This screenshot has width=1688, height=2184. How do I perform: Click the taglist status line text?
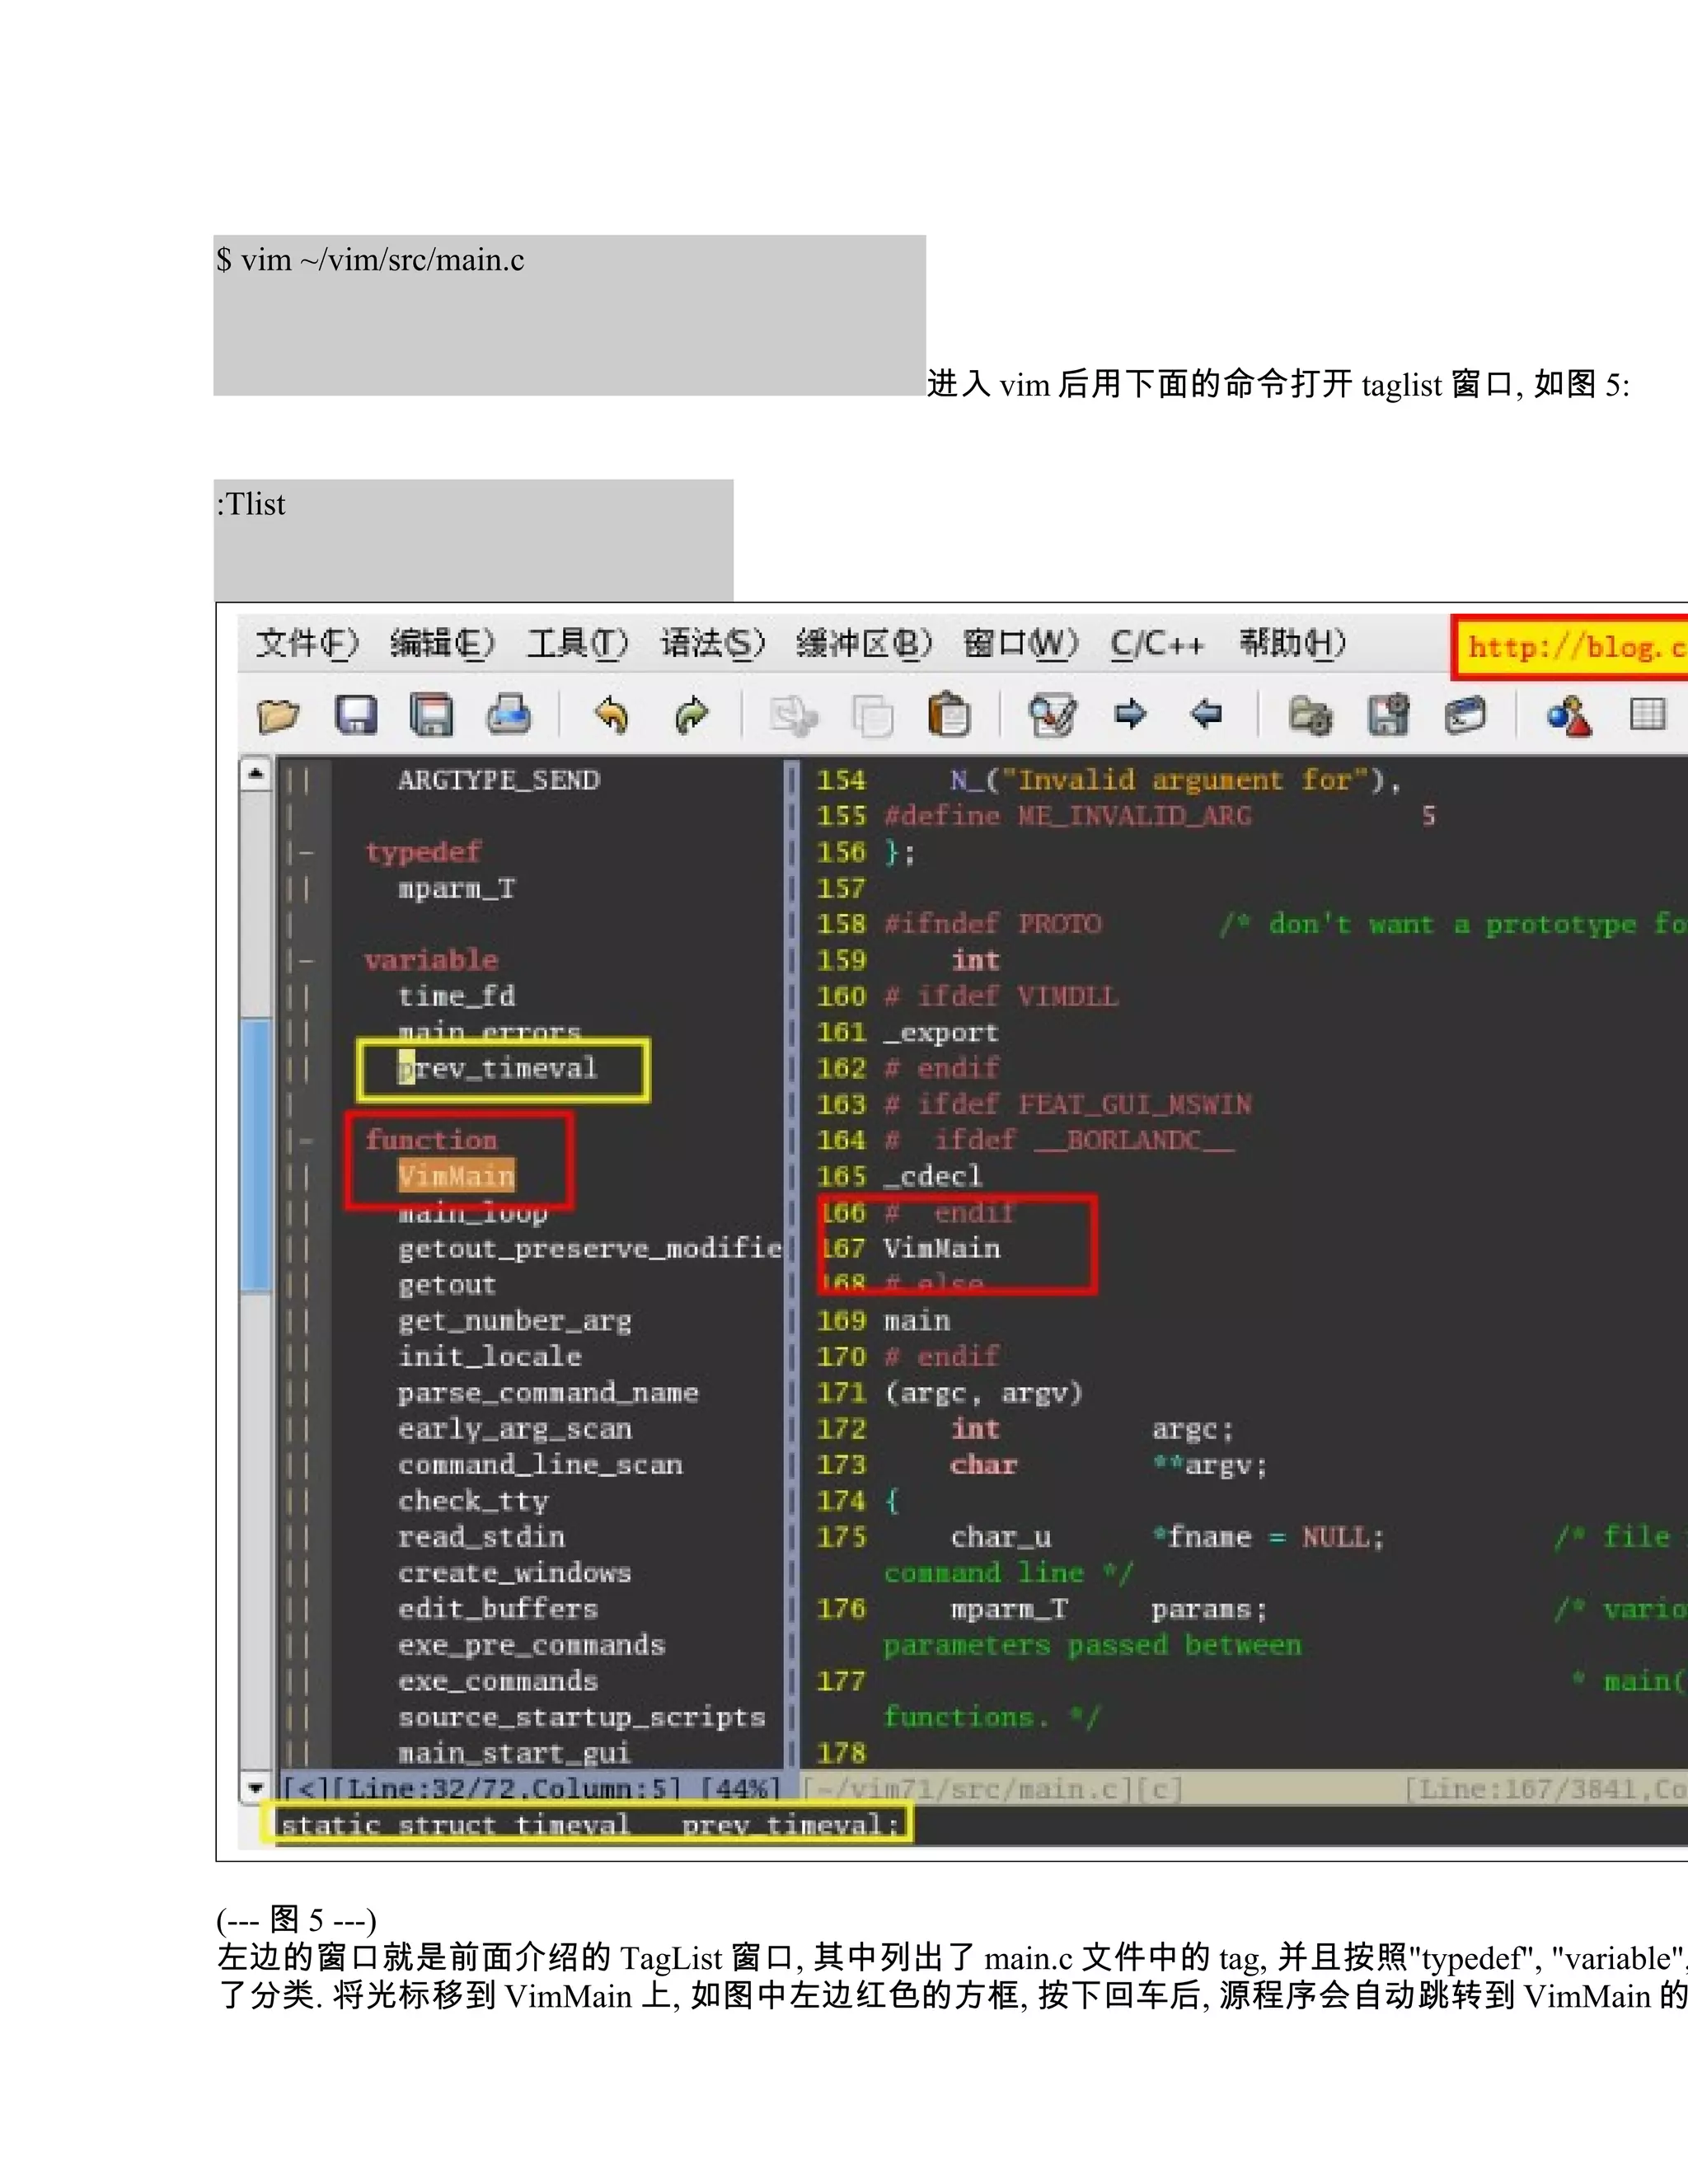click(x=531, y=1788)
